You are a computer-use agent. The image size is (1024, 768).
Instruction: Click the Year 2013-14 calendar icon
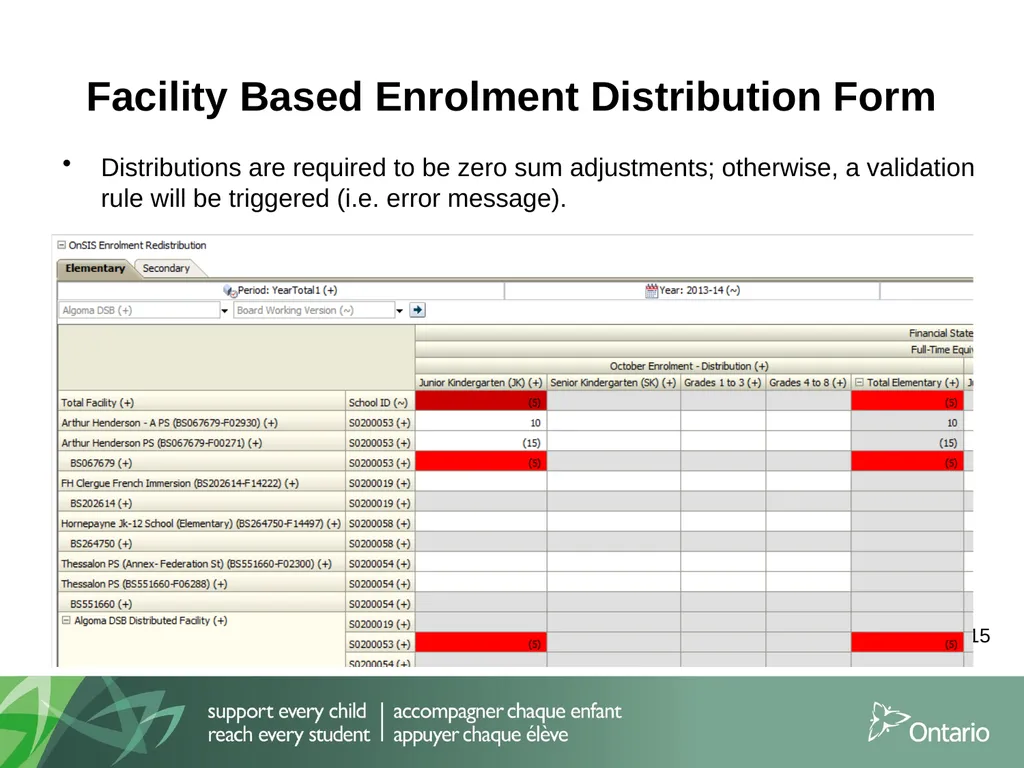tap(651, 291)
